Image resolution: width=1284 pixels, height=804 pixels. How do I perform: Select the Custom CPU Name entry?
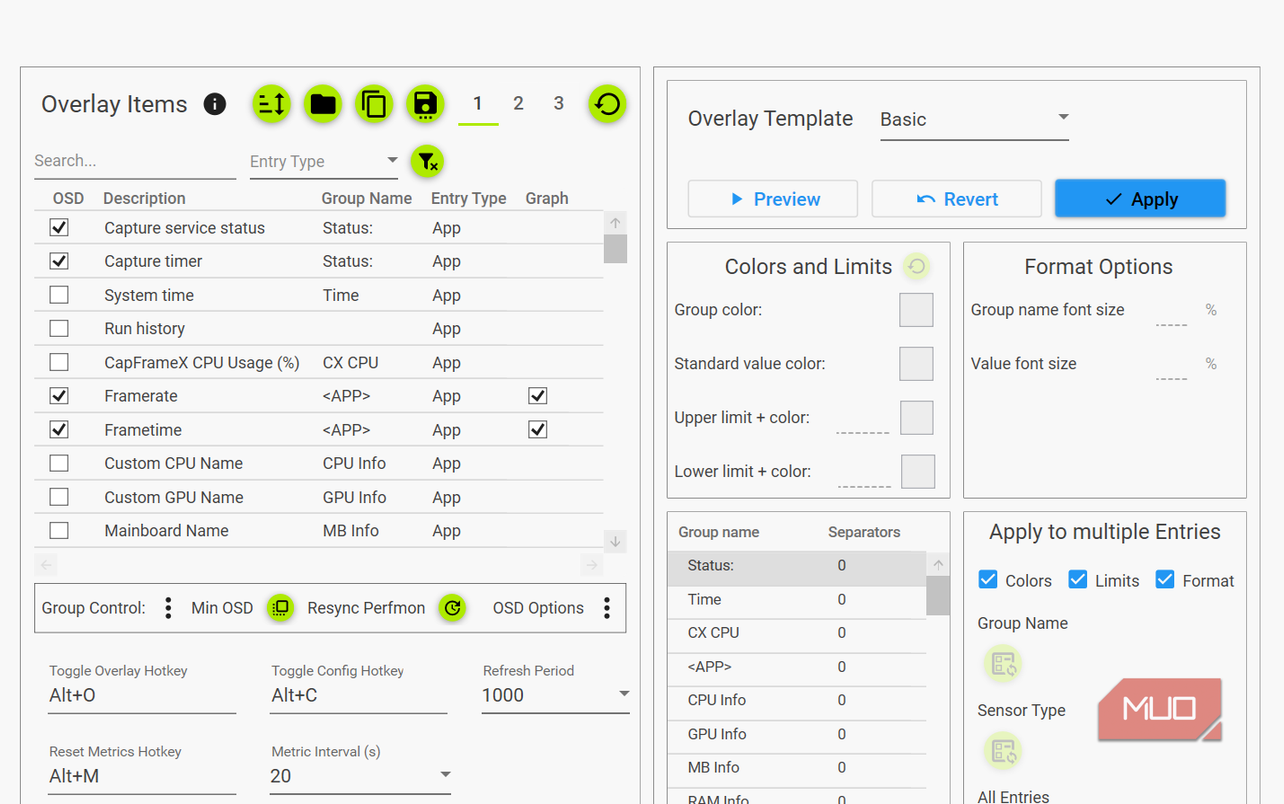319,463
